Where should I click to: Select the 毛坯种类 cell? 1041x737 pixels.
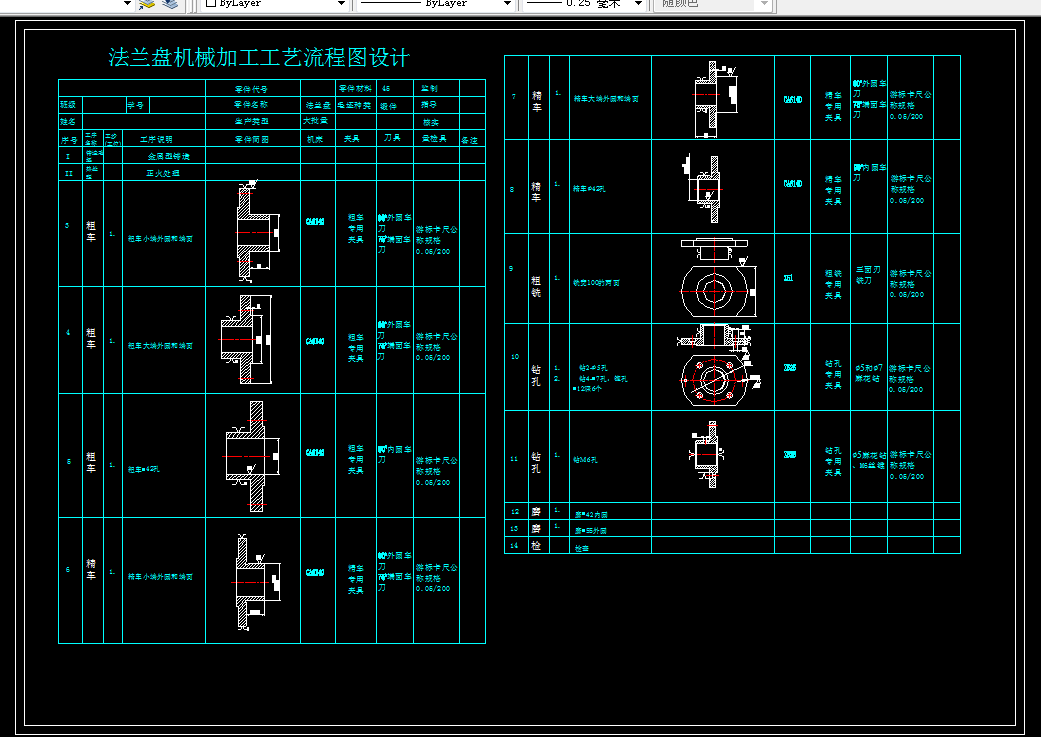pos(354,106)
